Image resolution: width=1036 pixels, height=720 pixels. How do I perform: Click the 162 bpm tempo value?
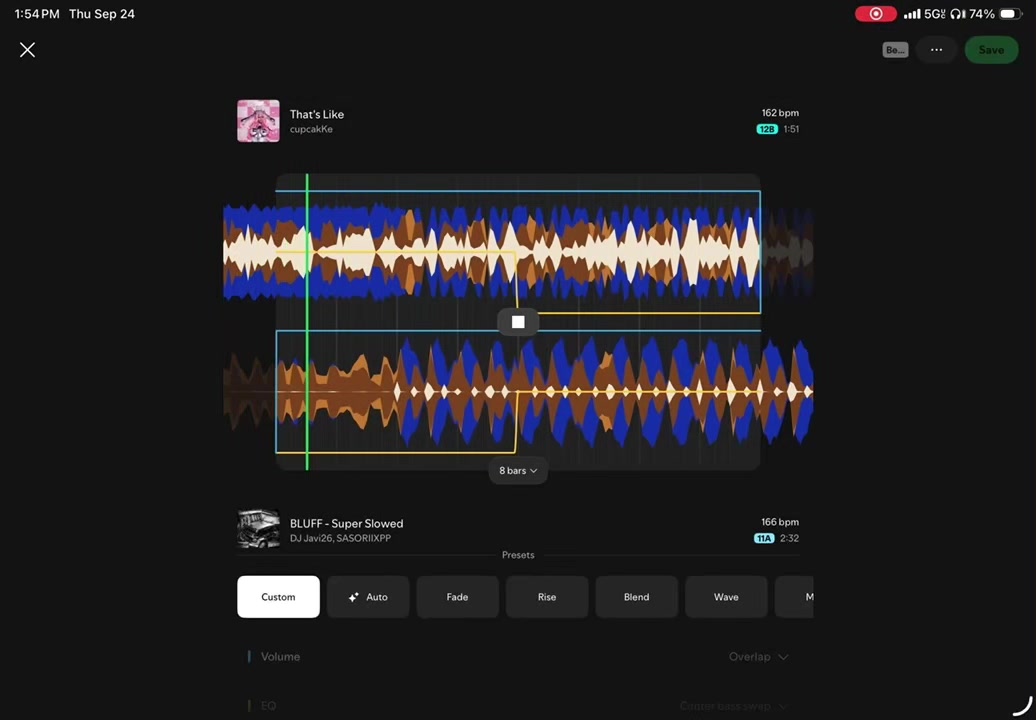tap(780, 113)
